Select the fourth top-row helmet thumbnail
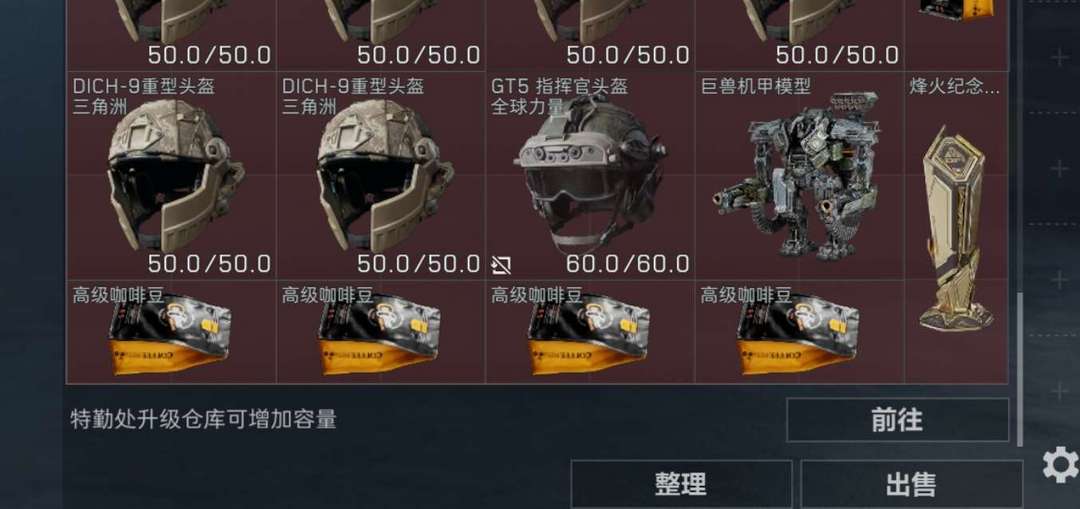Image resolution: width=1080 pixels, height=509 pixels. (800, 34)
